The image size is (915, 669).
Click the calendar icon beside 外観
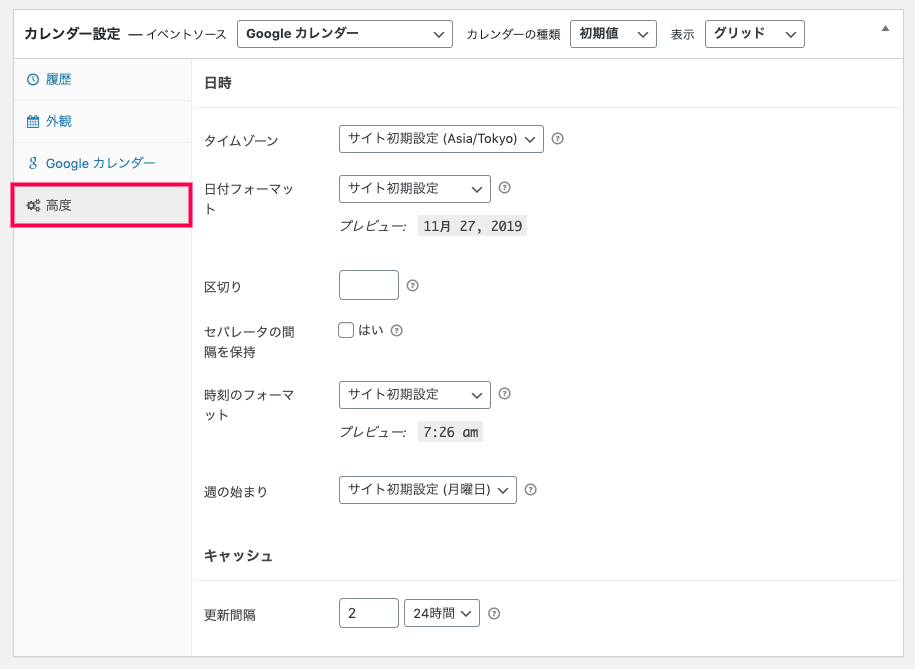tap(33, 121)
